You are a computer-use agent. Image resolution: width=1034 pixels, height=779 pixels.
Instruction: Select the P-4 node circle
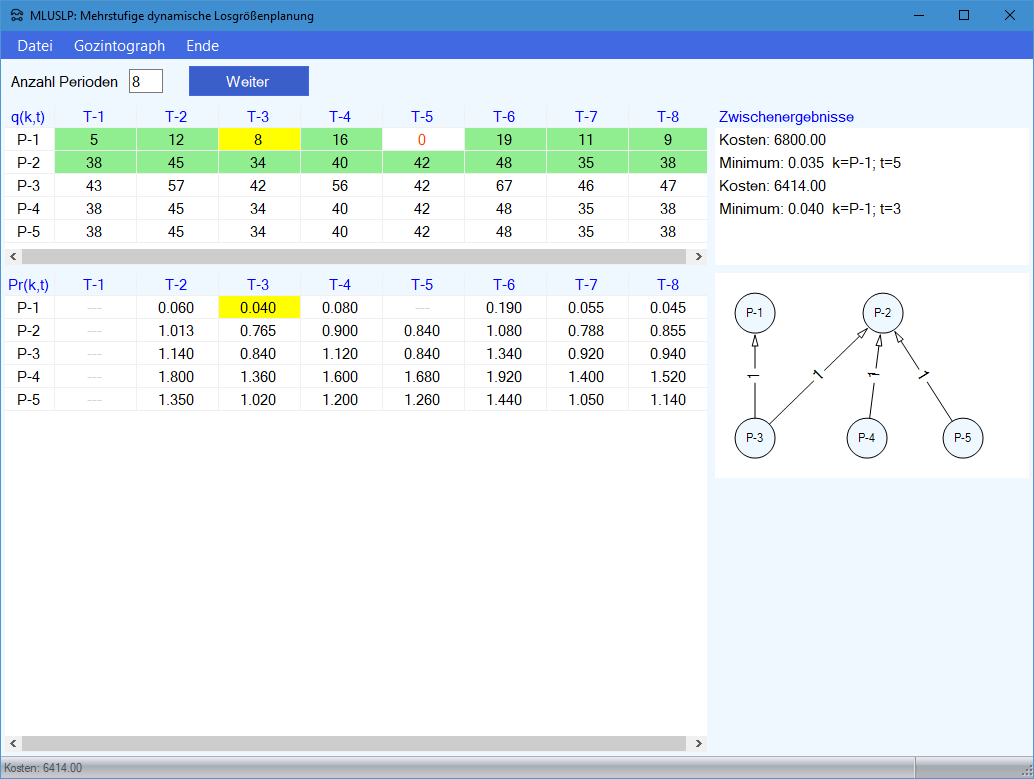tap(867, 437)
